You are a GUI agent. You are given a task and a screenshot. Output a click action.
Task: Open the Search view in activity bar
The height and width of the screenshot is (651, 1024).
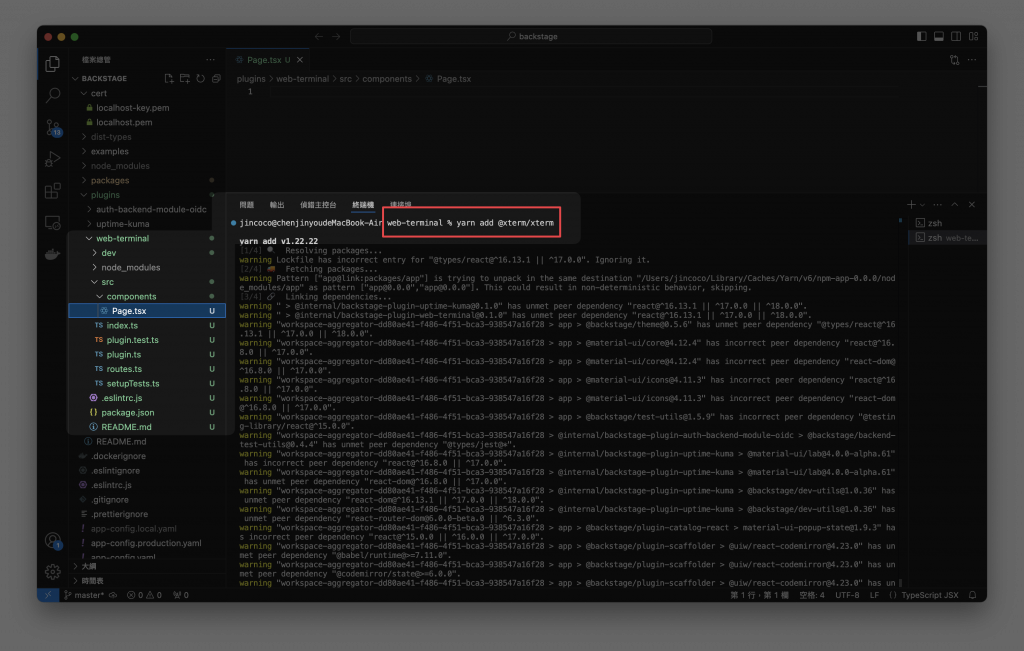[x=53, y=95]
